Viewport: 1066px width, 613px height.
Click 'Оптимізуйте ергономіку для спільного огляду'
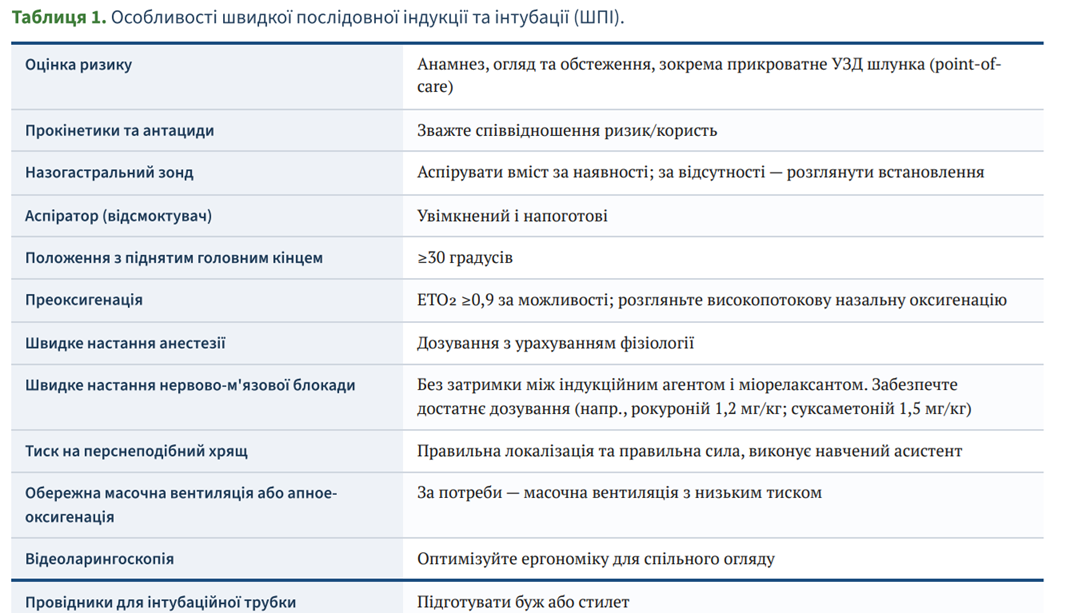pyautogui.click(x=596, y=559)
